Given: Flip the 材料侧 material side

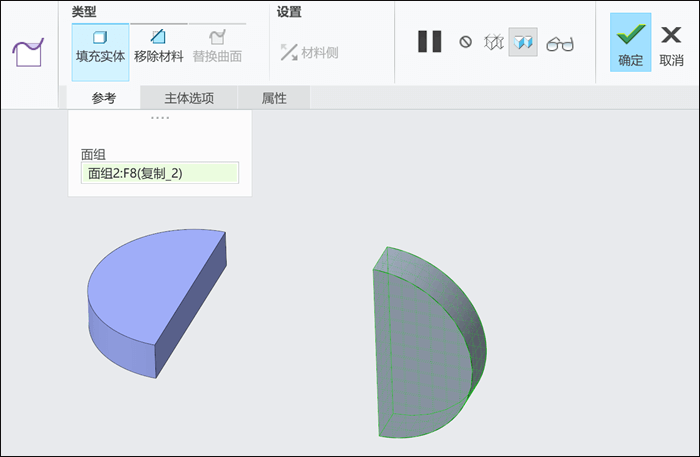Looking at the screenshot, I should [309, 53].
